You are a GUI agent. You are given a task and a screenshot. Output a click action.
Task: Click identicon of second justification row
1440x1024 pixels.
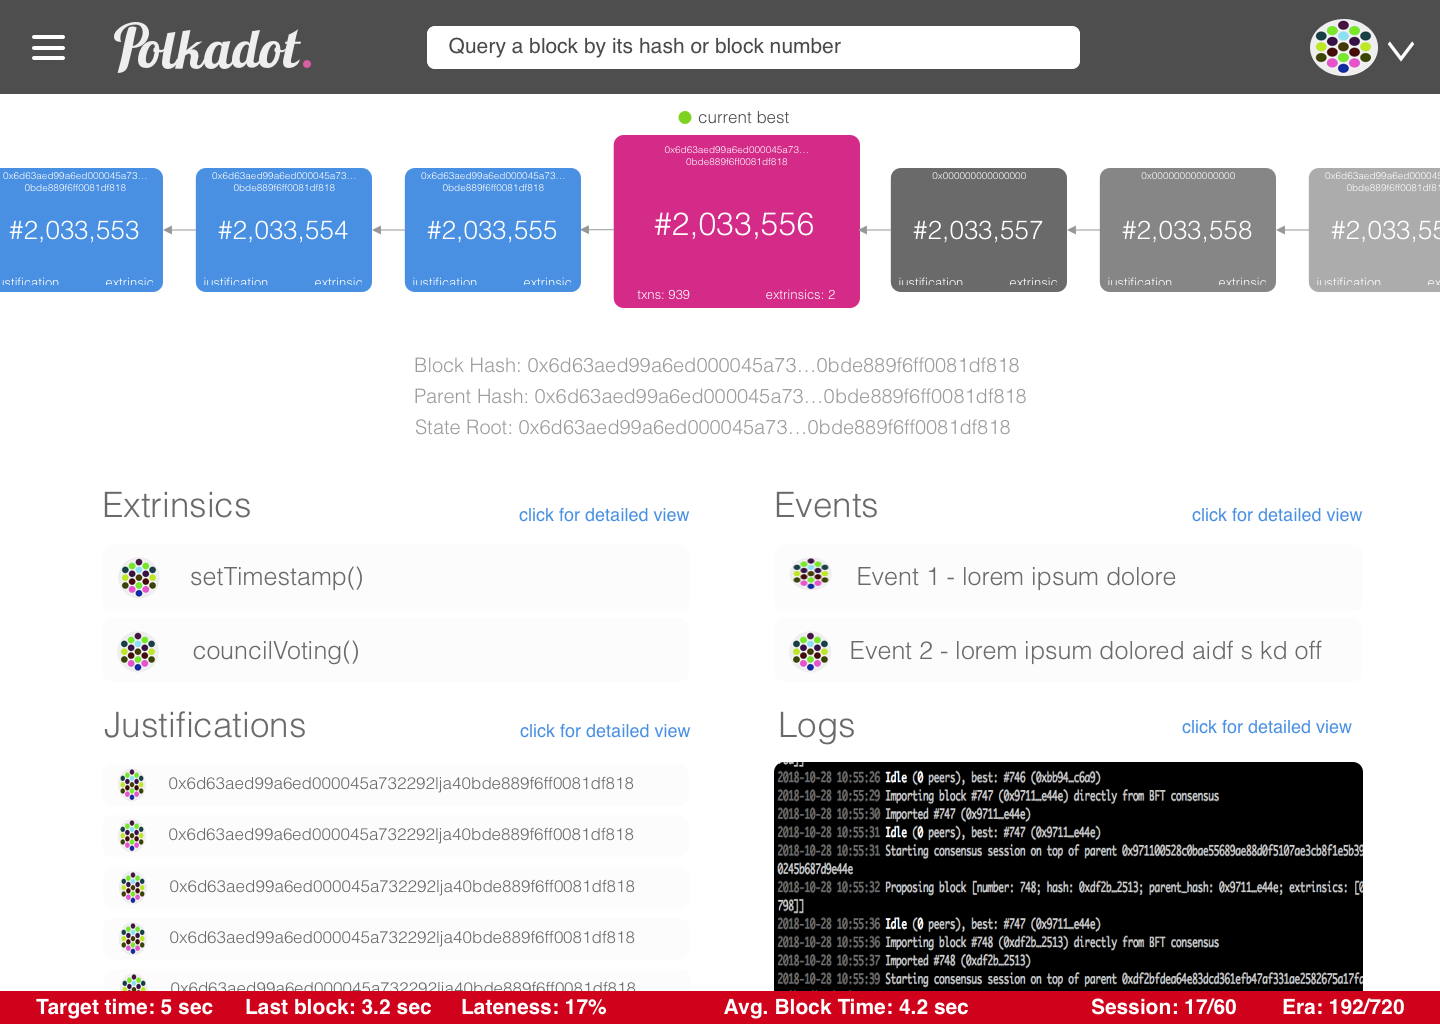(x=132, y=835)
